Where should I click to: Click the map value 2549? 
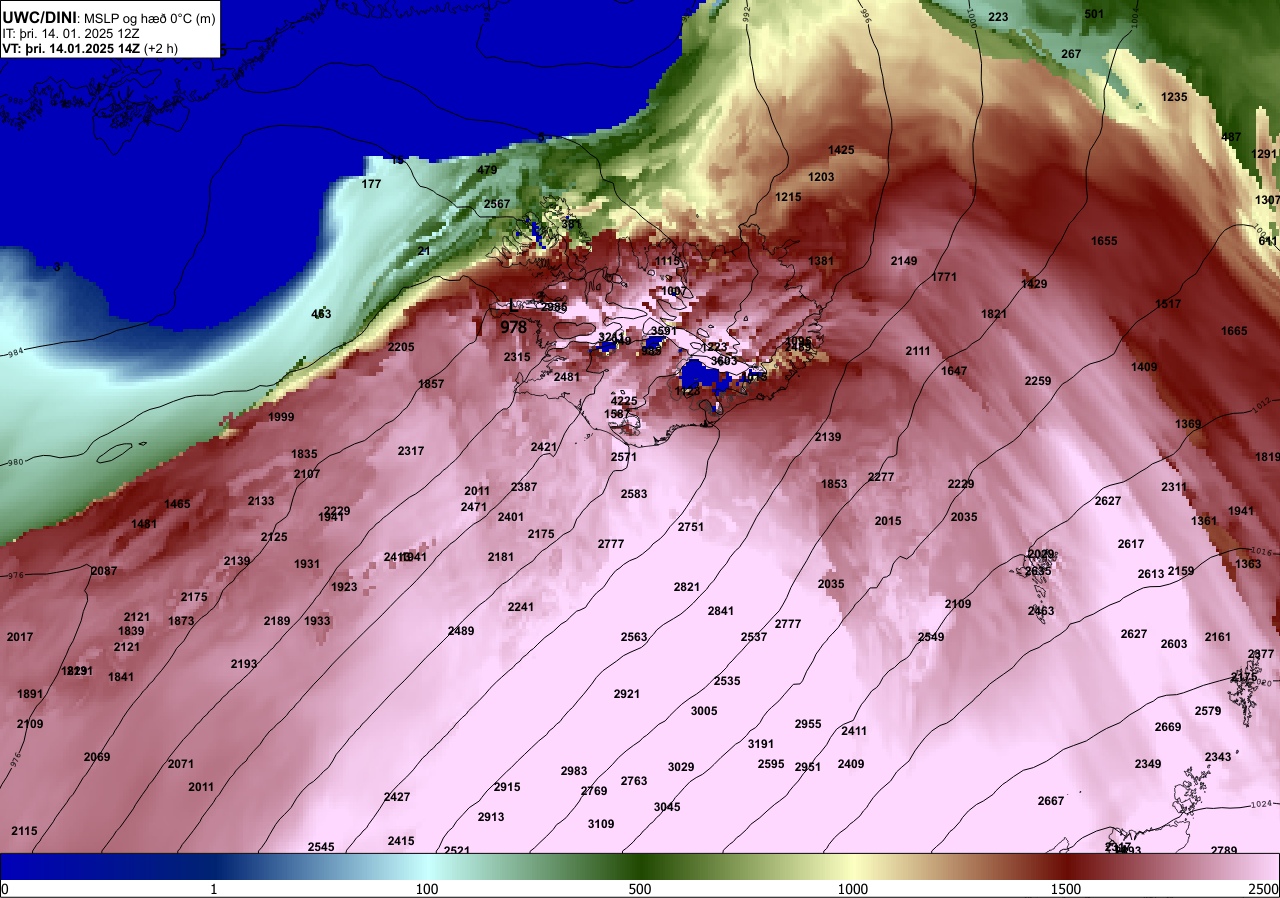[x=931, y=637]
